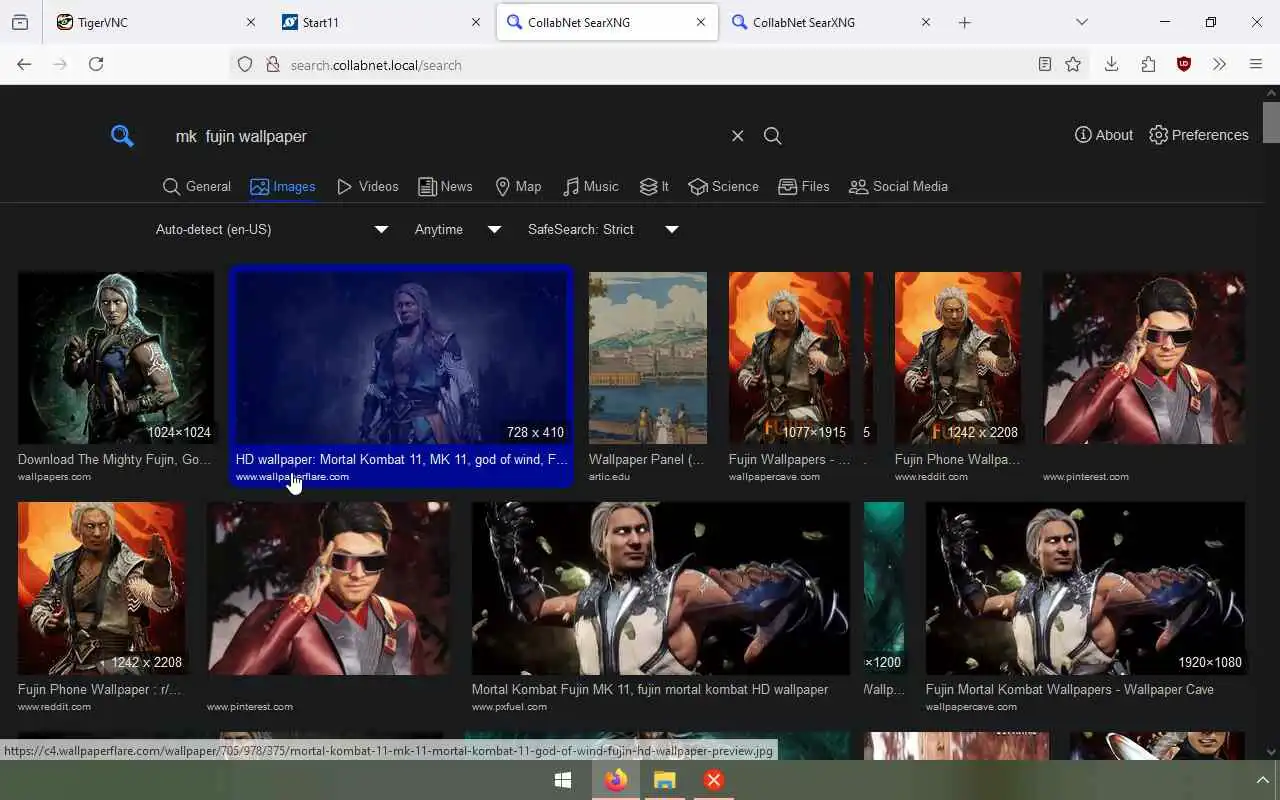Open Firefox View button

[x=20, y=22]
